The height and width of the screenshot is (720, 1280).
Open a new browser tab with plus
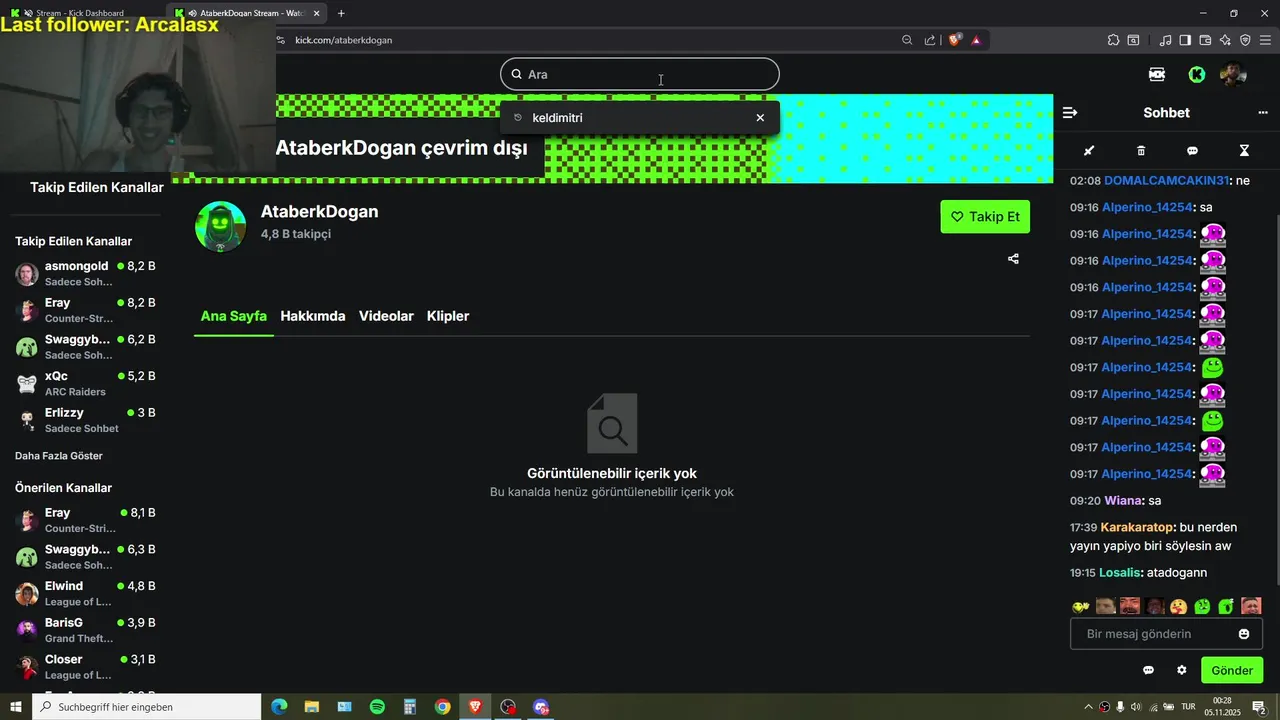click(x=341, y=13)
